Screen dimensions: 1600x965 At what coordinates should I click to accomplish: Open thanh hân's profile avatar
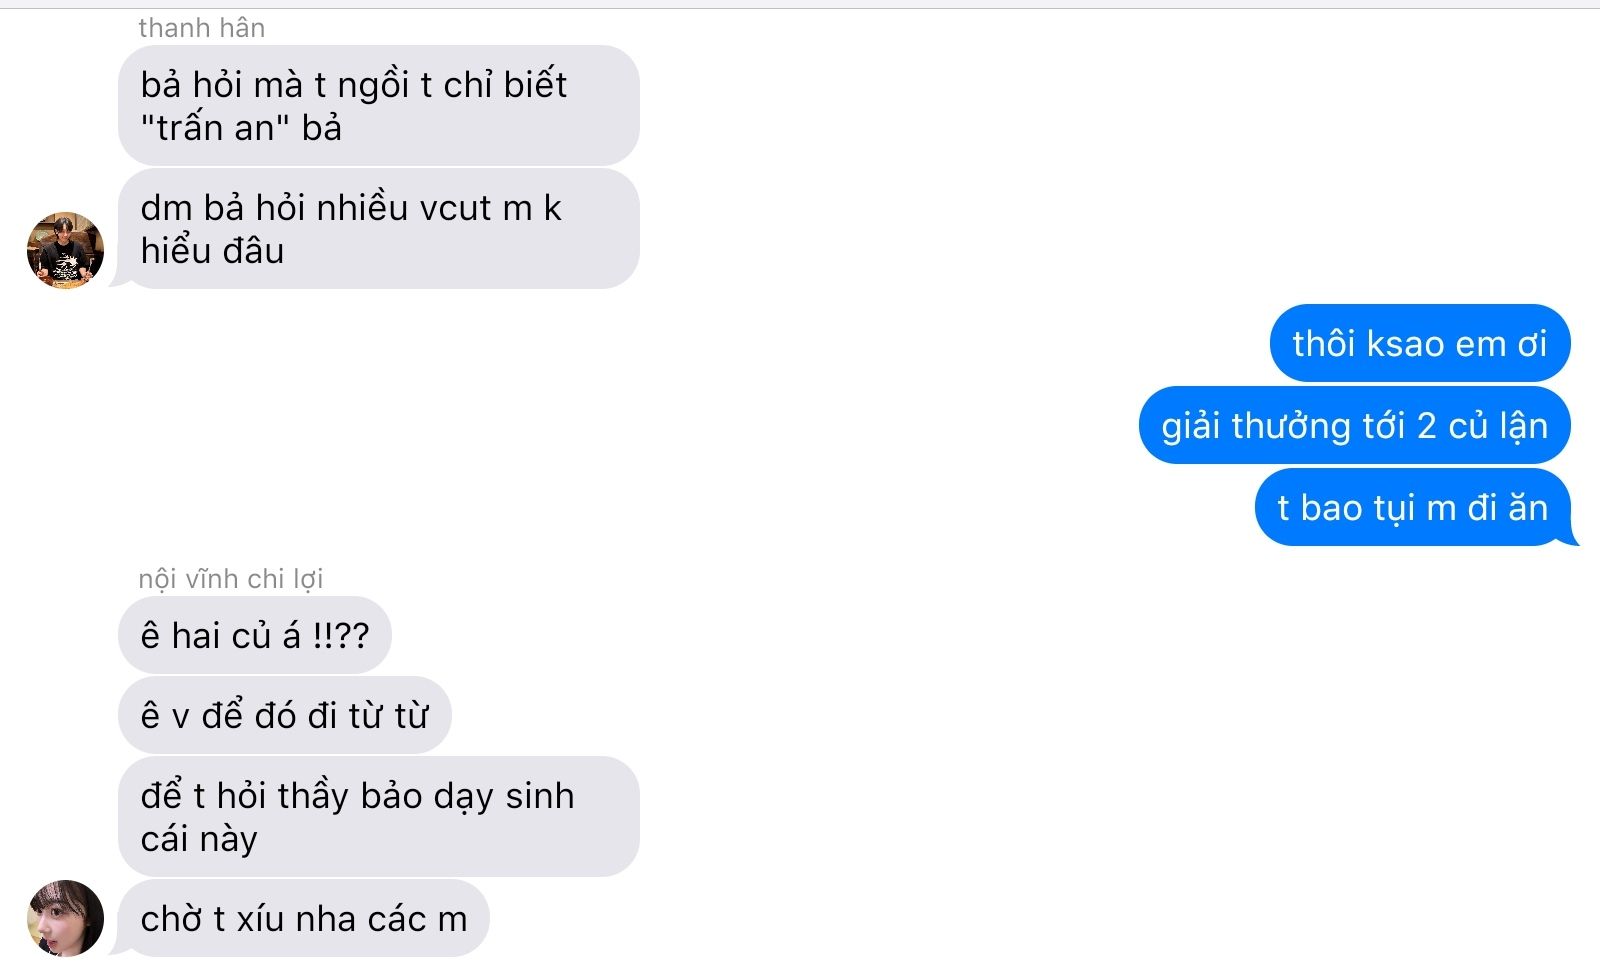pyautogui.click(x=65, y=250)
